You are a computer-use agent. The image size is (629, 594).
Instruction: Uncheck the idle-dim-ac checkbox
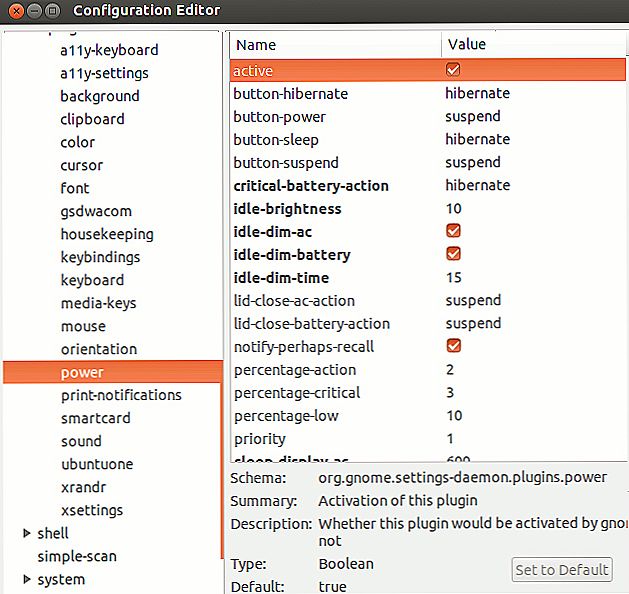pyautogui.click(x=453, y=231)
